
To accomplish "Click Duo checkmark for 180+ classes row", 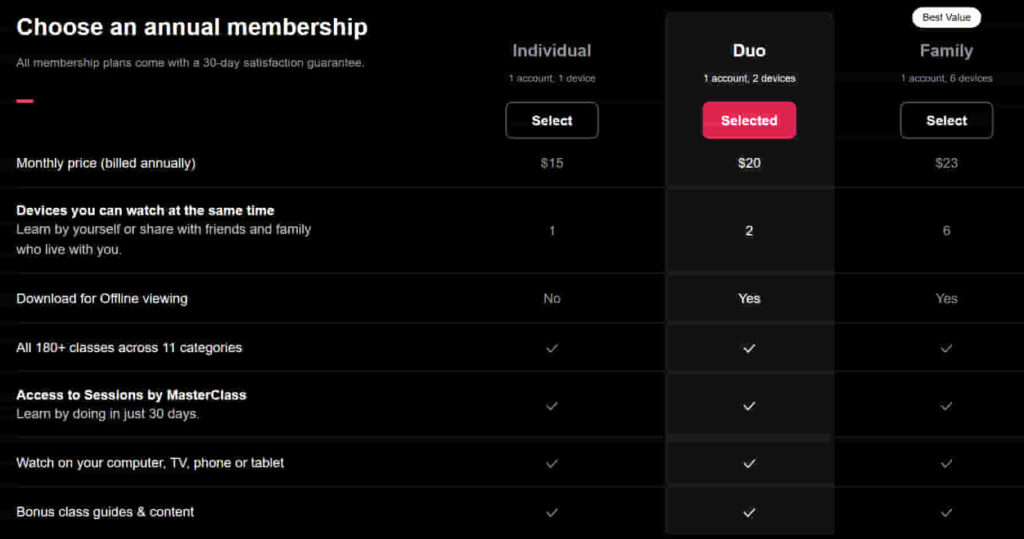I will click(749, 348).
